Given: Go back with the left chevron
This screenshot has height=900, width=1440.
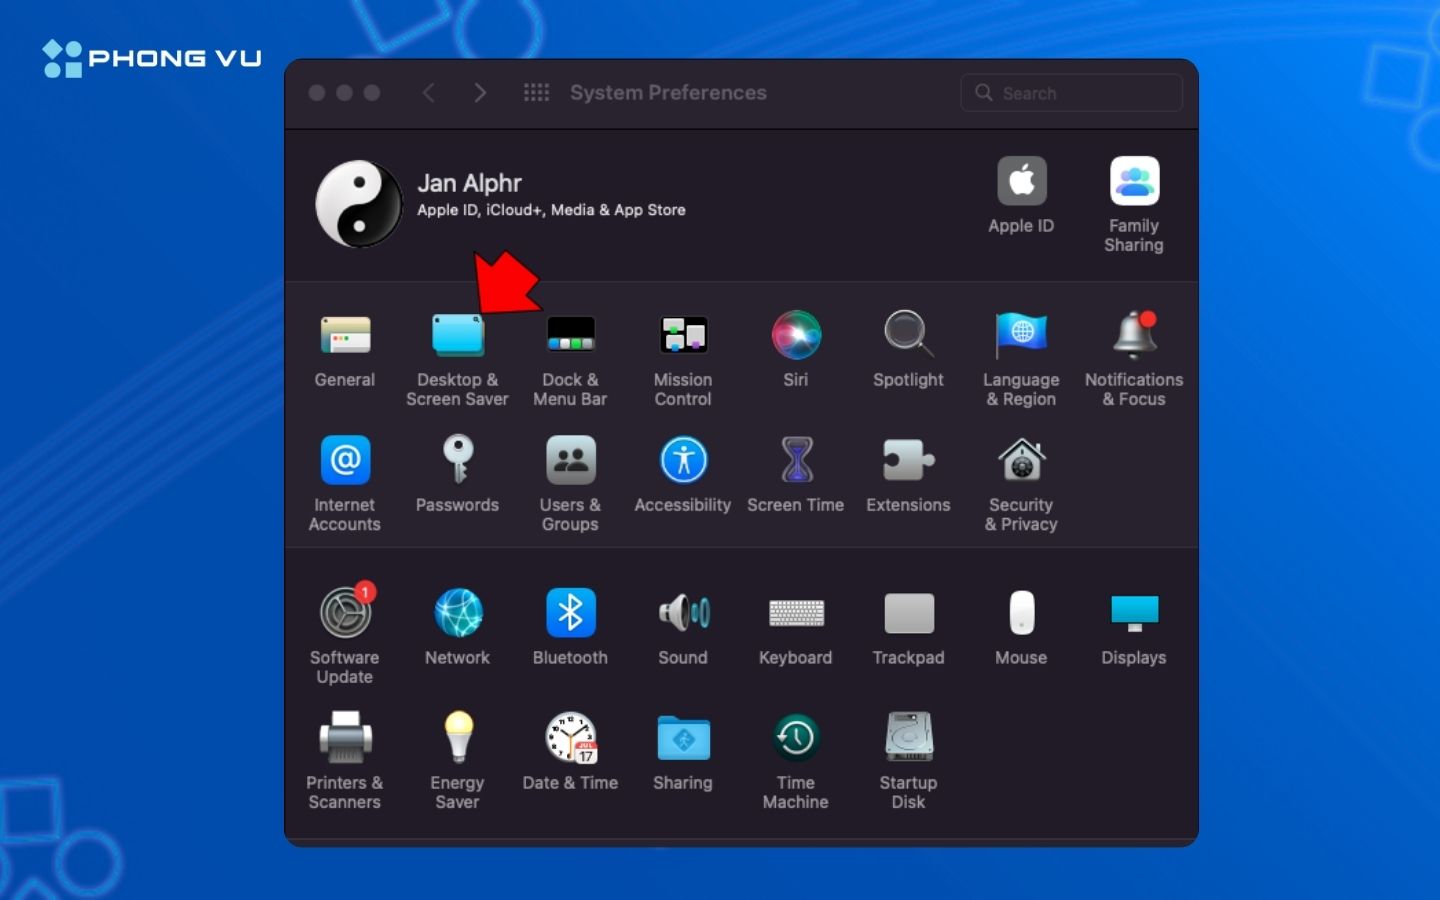Looking at the screenshot, I should tap(429, 93).
